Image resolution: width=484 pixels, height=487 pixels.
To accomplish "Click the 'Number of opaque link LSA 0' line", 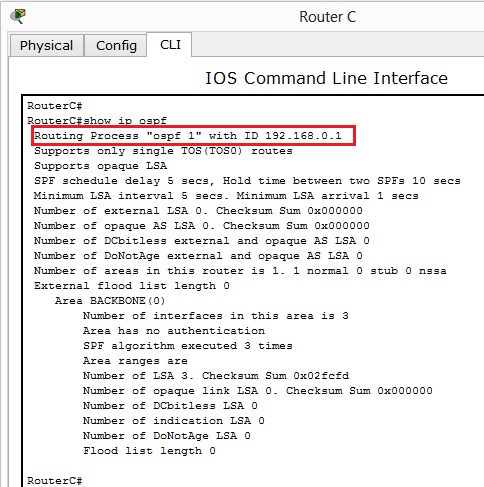I will (258, 391).
